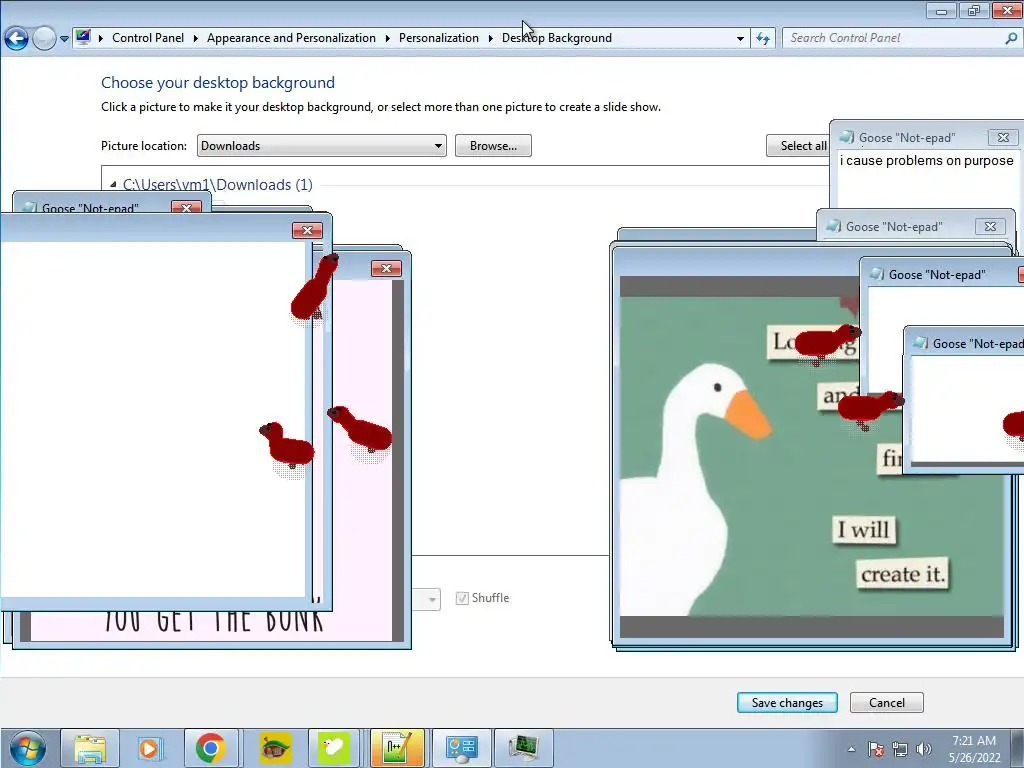This screenshot has width=1024, height=768.
Task: Show hidden tray icons arrow
Action: pyautogui.click(x=851, y=749)
